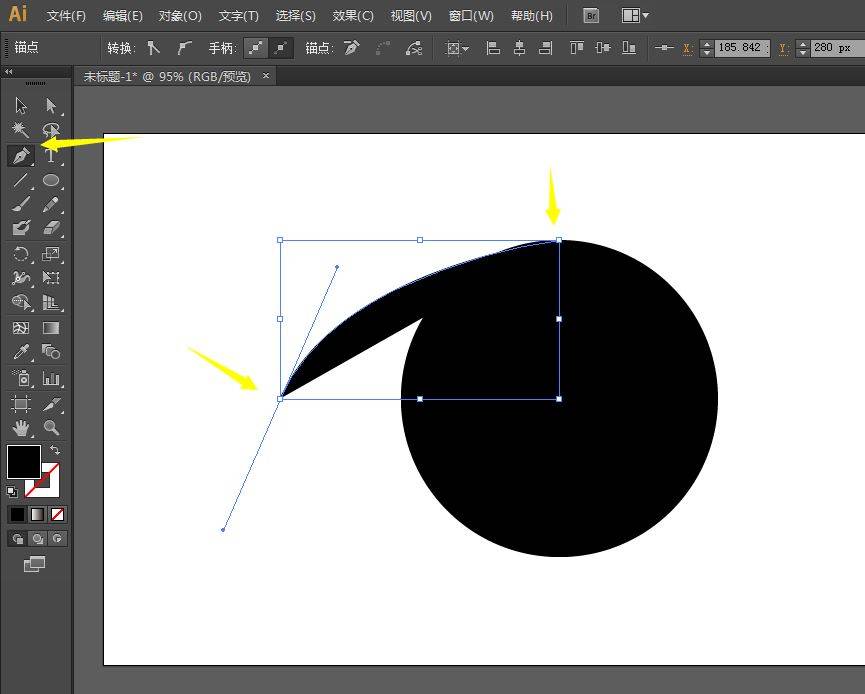The height and width of the screenshot is (694, 865).
Task: Activate the Hand tool
Action: tap(20, 428)
